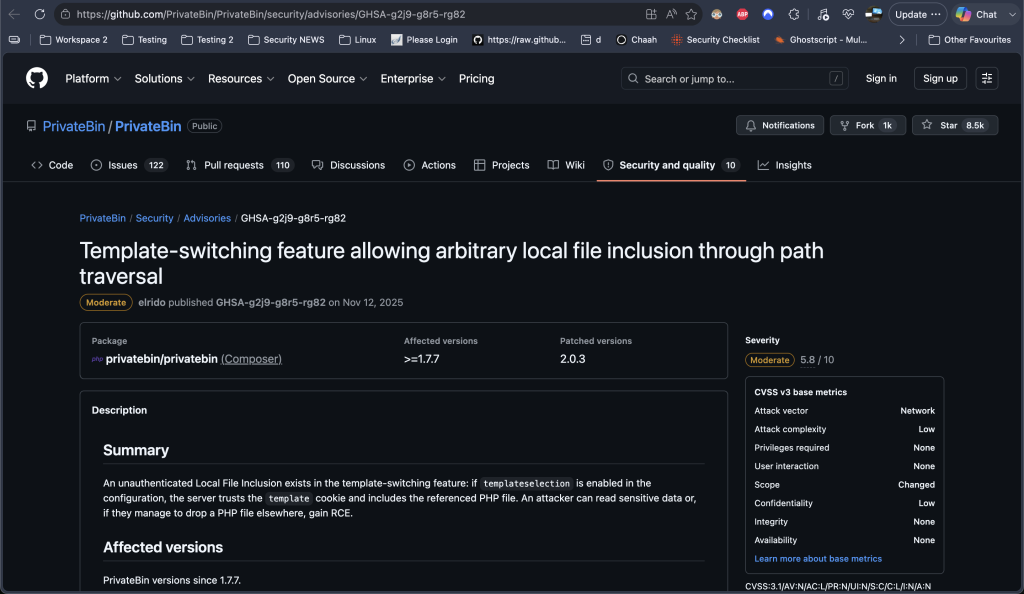Viewport: 1024px width, 594px height.
Task: Click the Pull requests icon
Action: coord(191,165)
